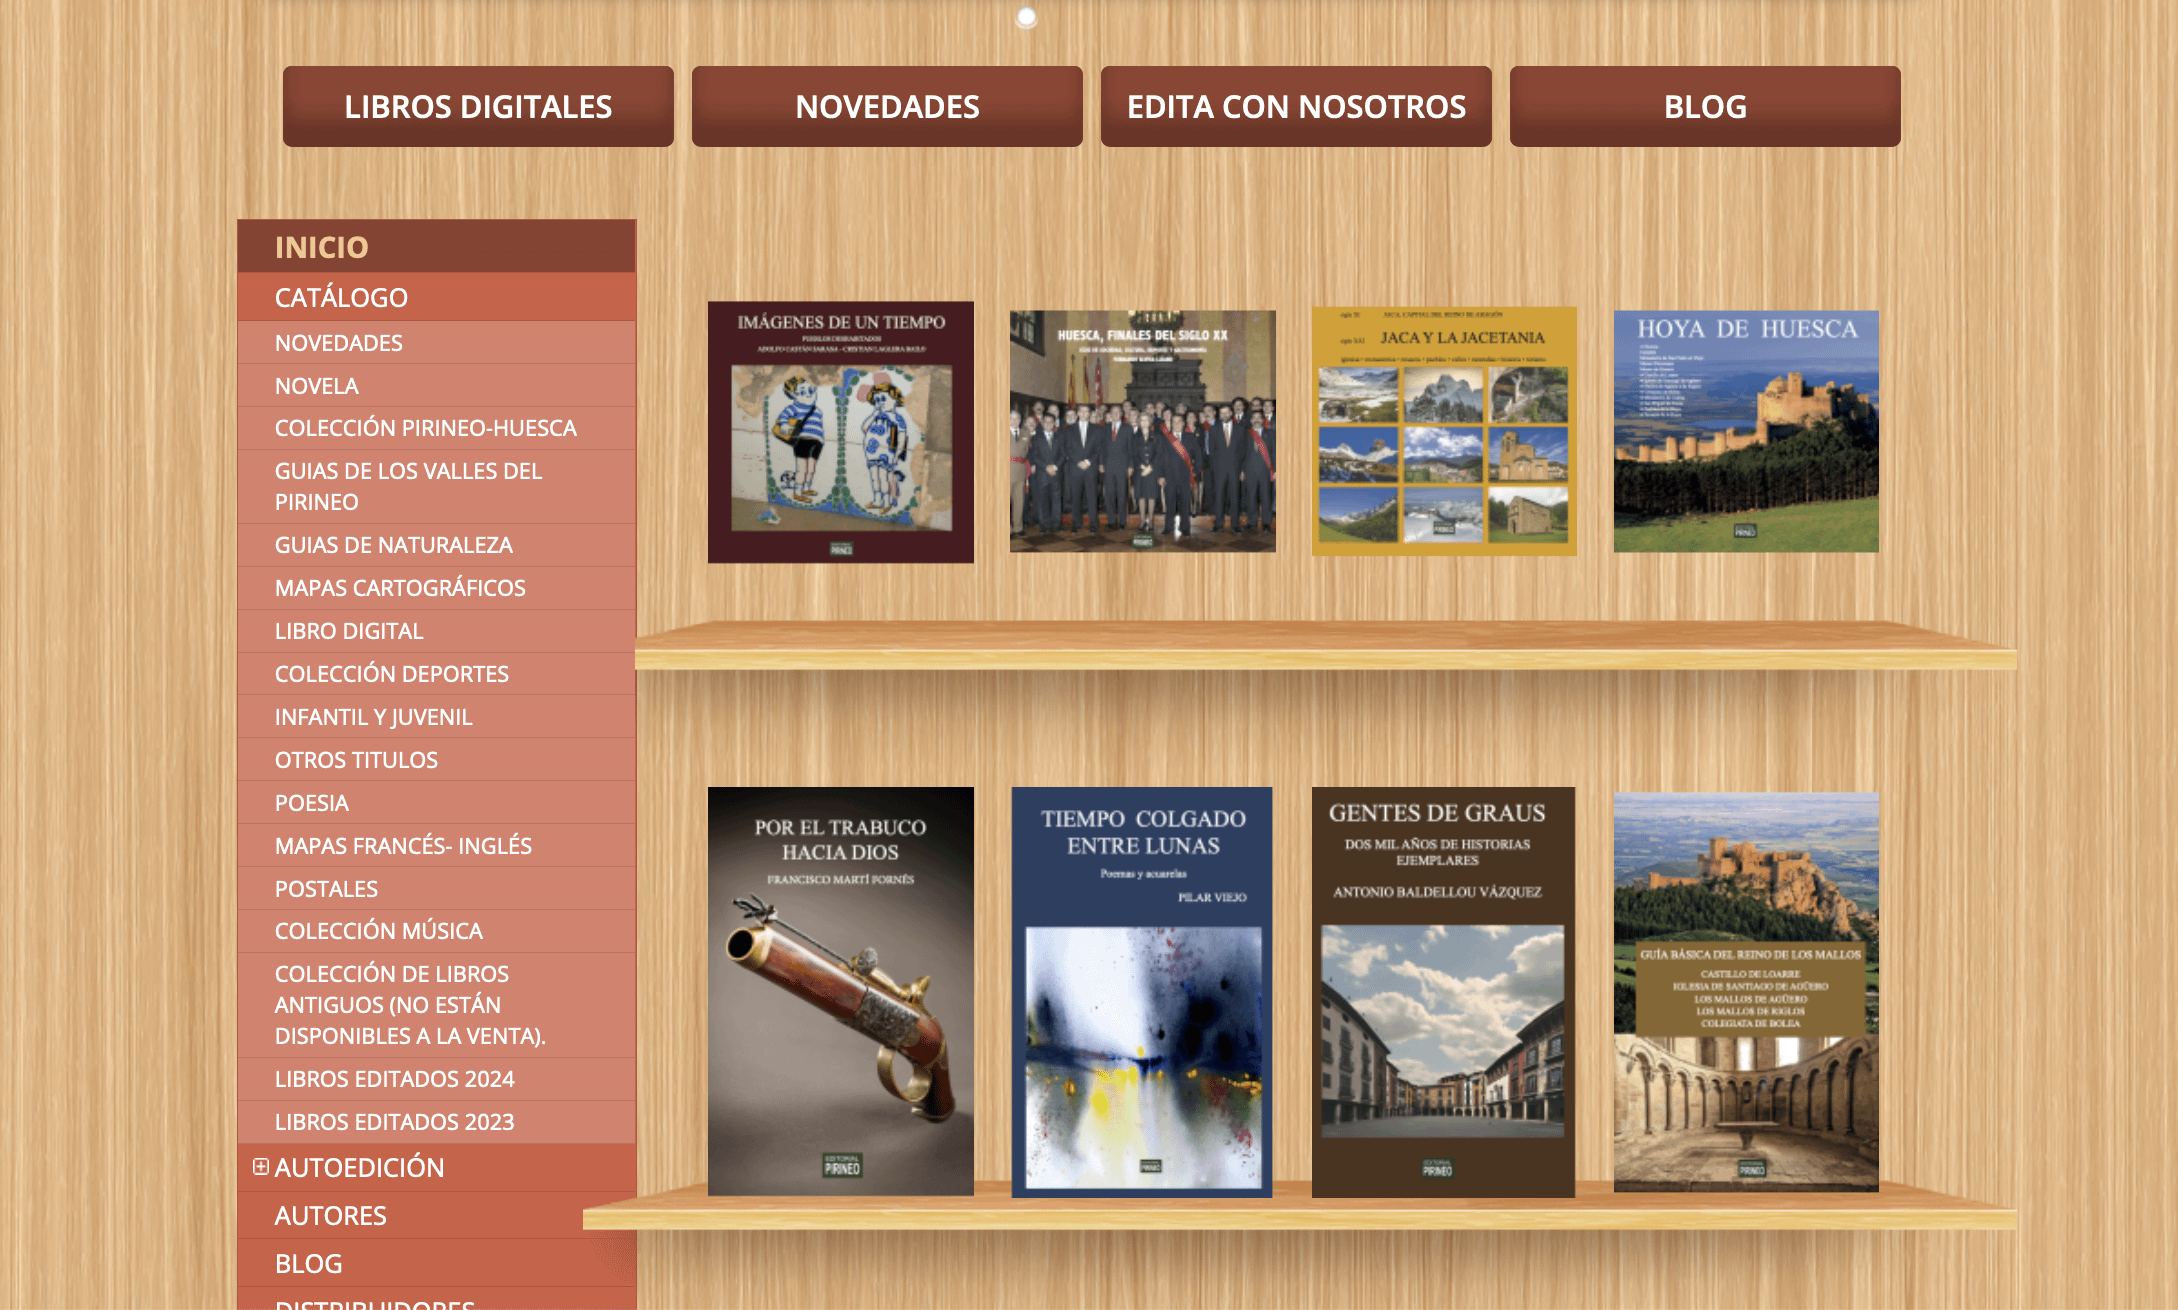Screen dimensions: 2178x1310
Task: Open Huesca, Finales del Siglo XX book
Action: (1142, 431)
